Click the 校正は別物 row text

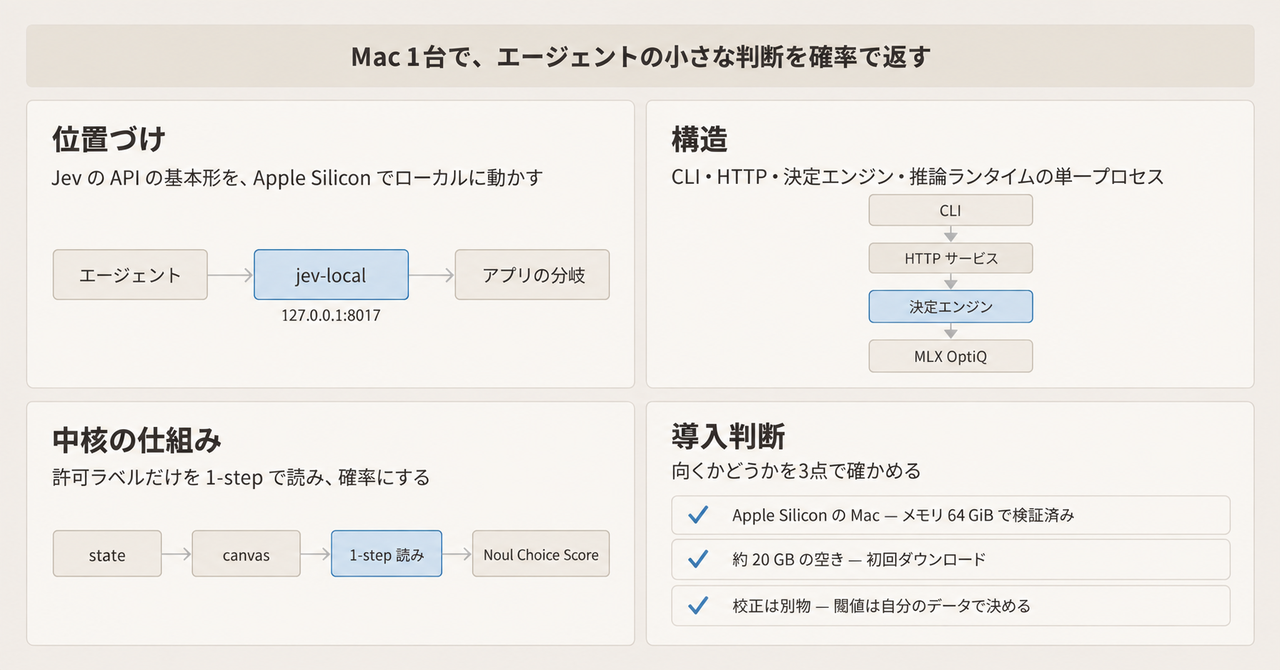click(x=881, y=605)
